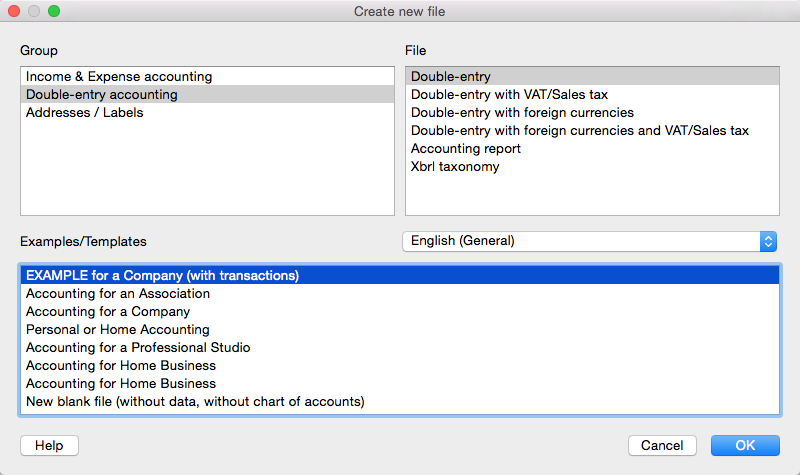Close the dialog with red button
Image resolution: width=800 pixels, height=475 pixels.
[x=14, y=11]
